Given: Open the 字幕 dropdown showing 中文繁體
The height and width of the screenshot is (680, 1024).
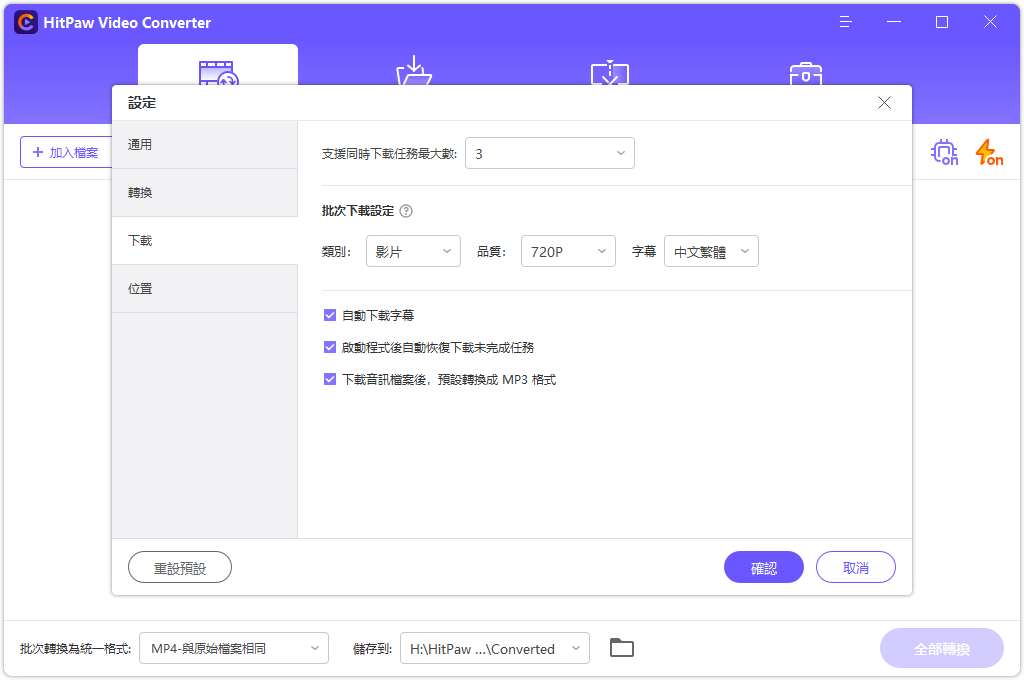Looking at the screenshot, I should click(711, 251).
